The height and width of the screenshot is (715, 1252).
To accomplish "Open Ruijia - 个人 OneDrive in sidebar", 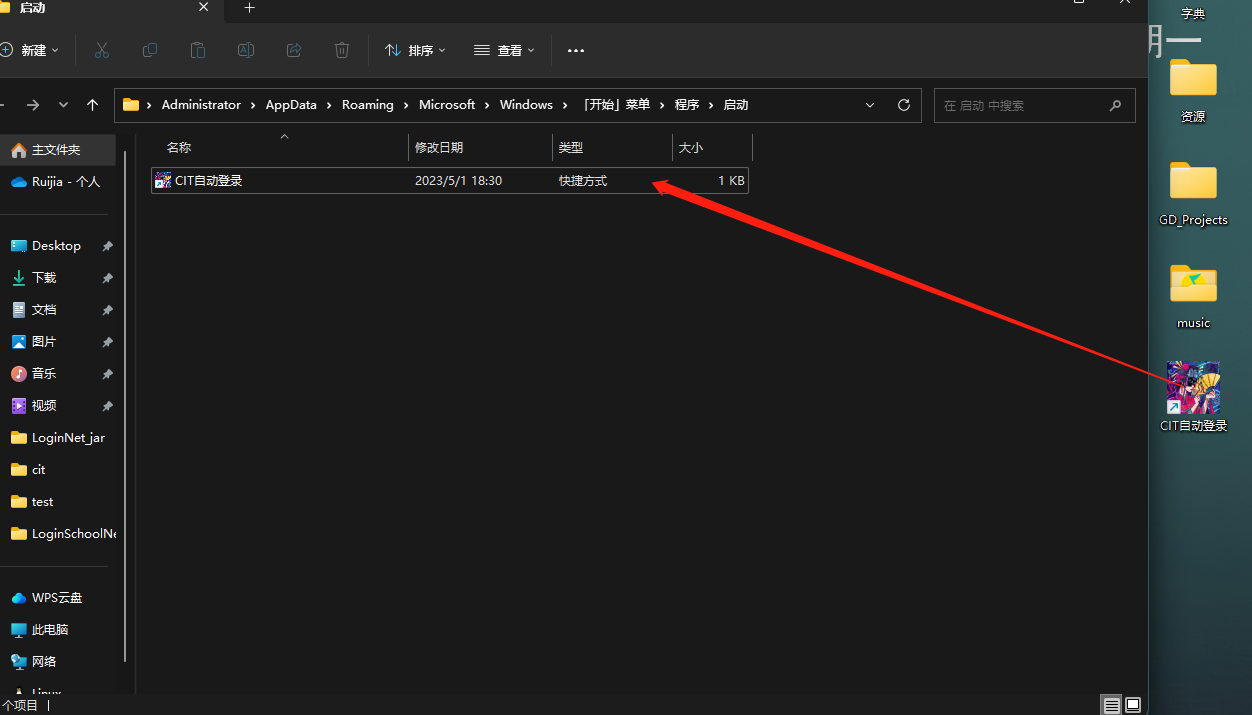I will (x=58, y=182).
